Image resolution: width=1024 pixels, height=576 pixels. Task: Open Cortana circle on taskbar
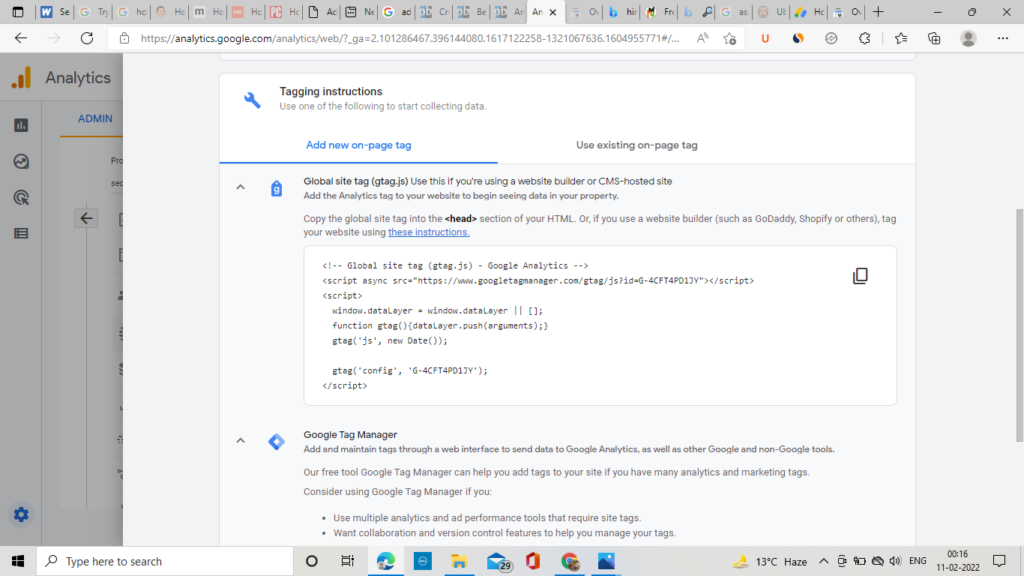(312, 561)
